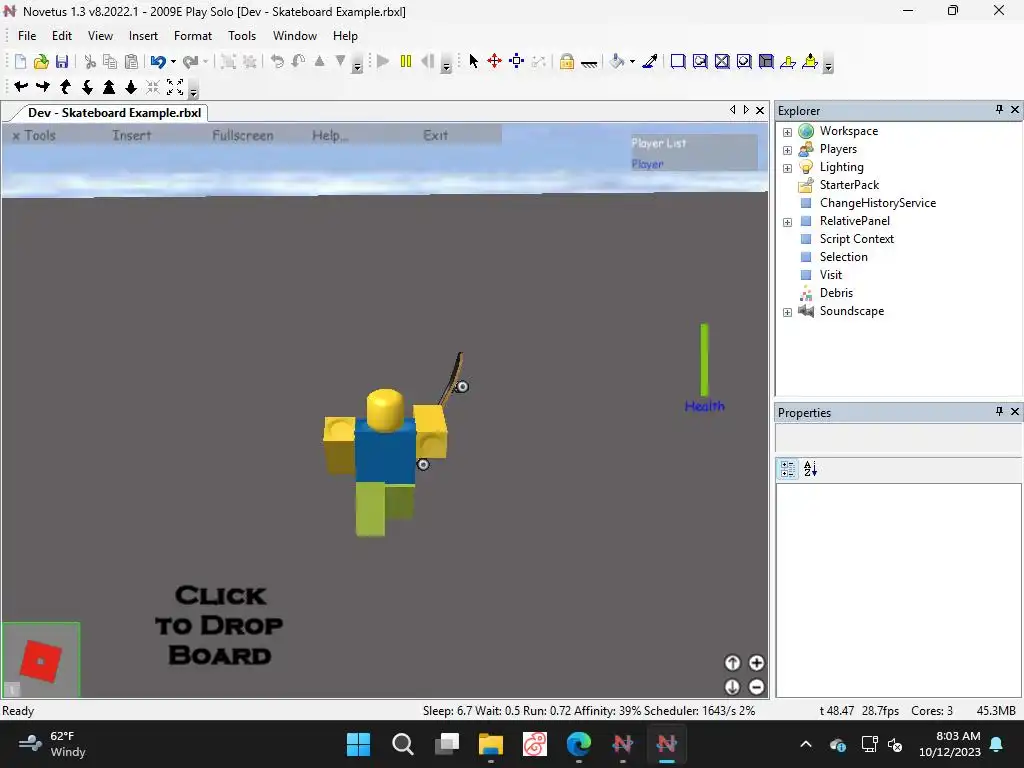Open the Format menu

[x=193, y=36]
